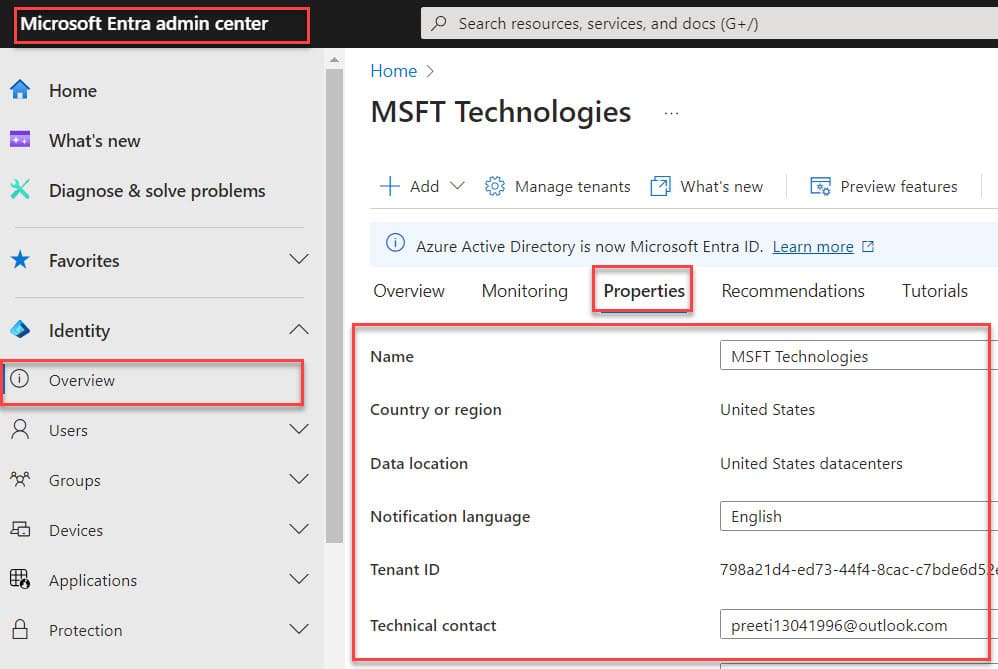The height and width of the screenshot is (669, 998).
Task: Click the Data location label
Action: tap(419, 463)
